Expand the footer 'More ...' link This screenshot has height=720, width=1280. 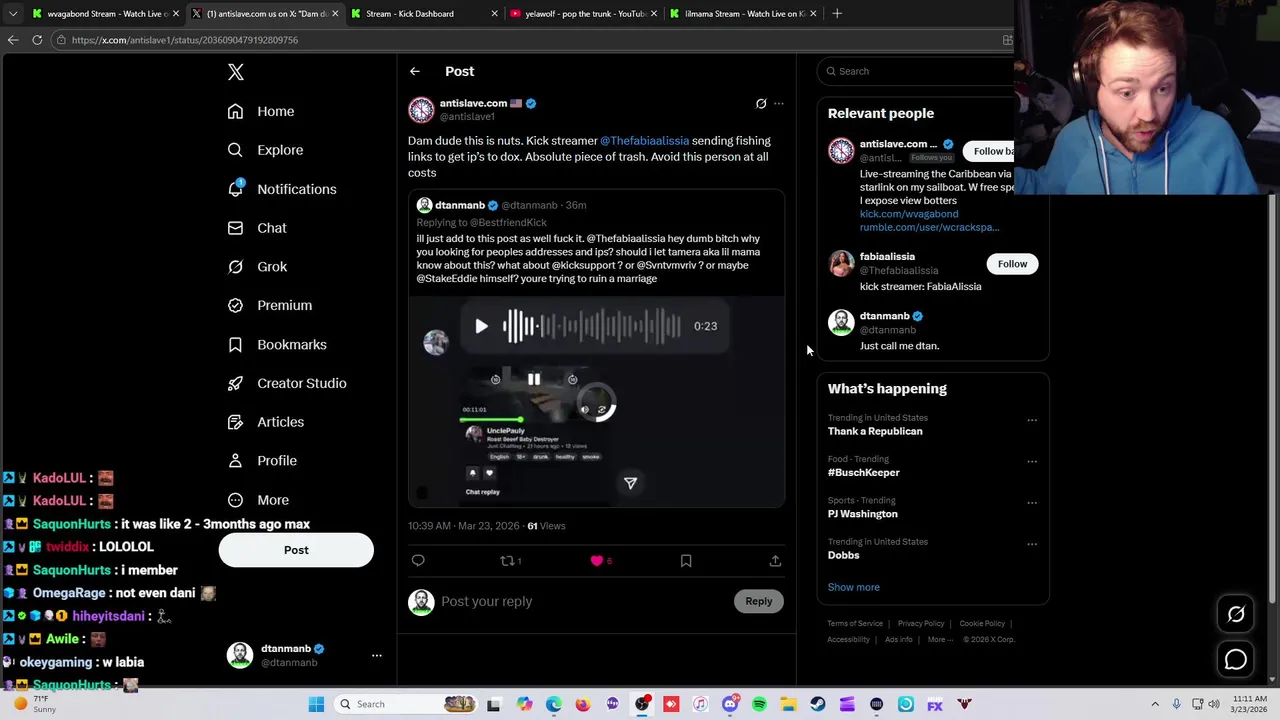[x=941, y=639]
